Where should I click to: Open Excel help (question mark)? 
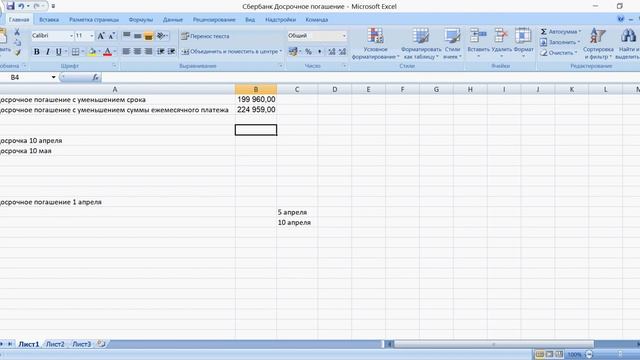[x=621, y=19]
